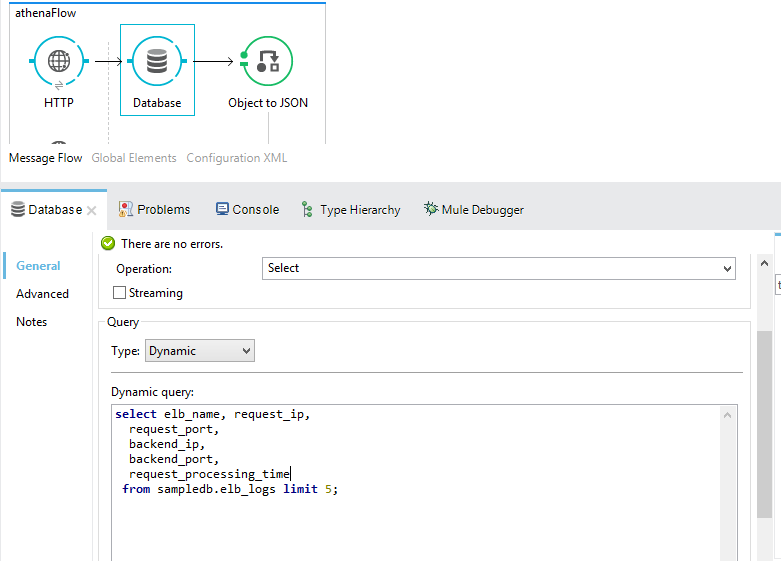The width and height of the screenshot is (781, 561).
Task: Click the Problems tab icon
Action: click(x=126, y=209)
